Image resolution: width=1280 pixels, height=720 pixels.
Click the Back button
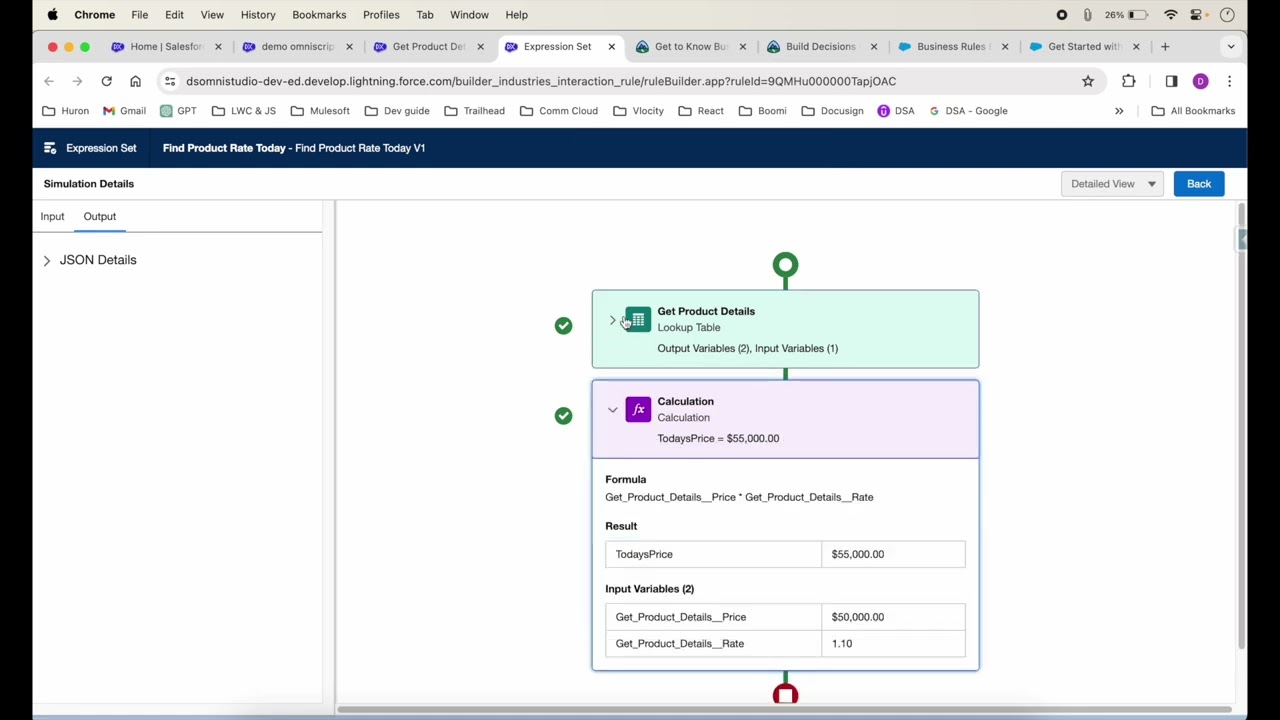[1198, 184]
